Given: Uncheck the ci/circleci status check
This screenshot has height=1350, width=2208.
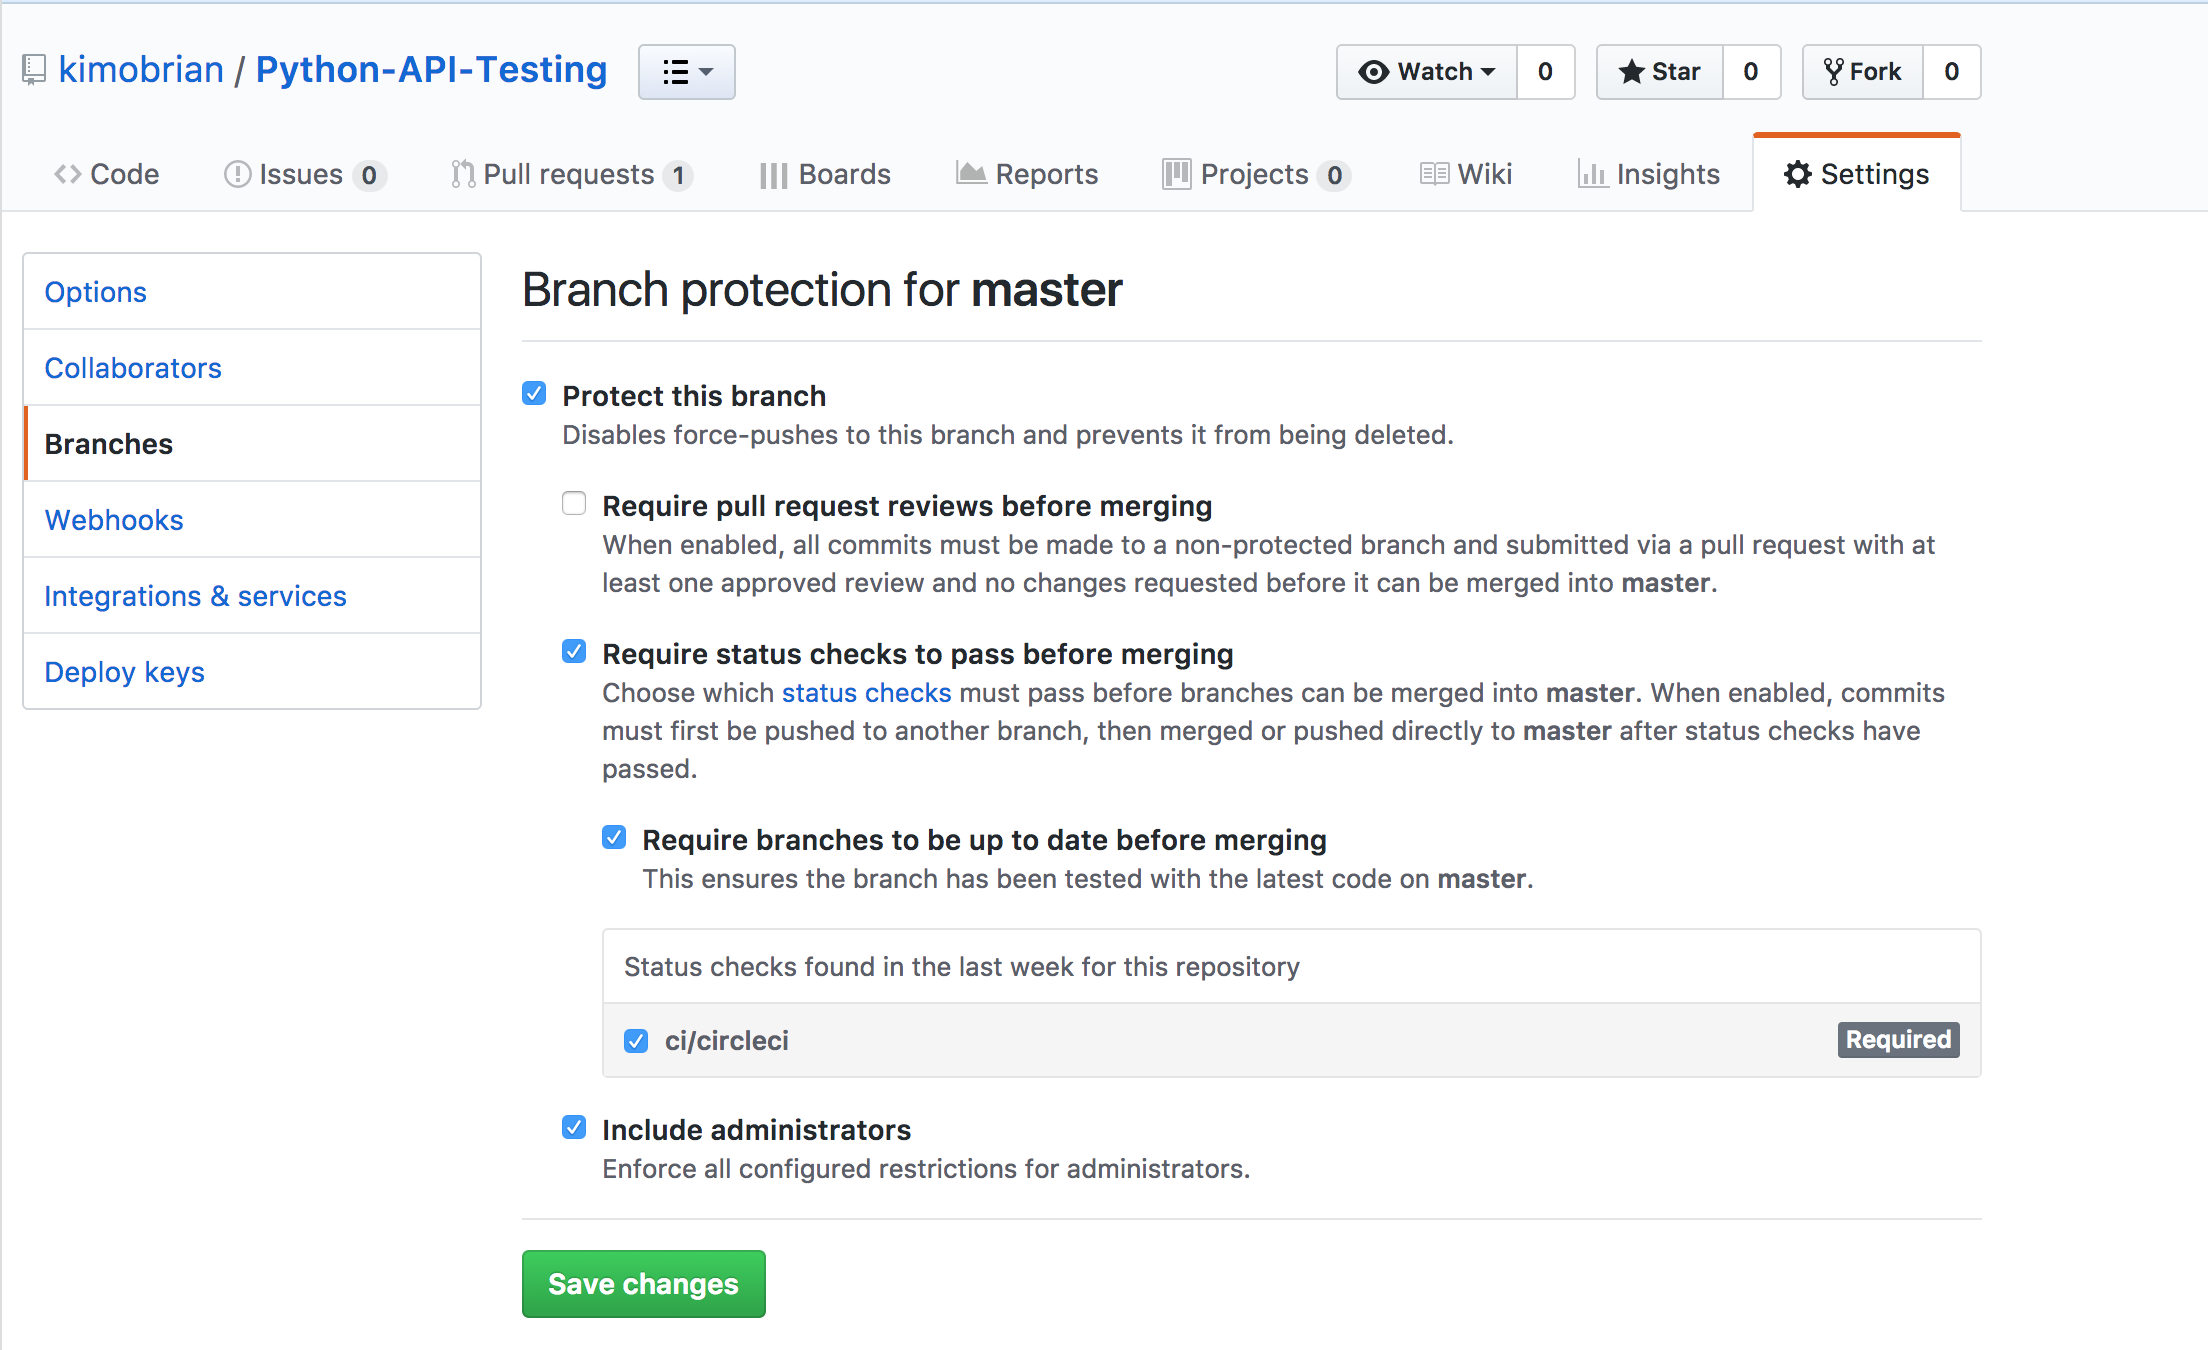Looking at the screenshot, I should [x=636, y=1040].
